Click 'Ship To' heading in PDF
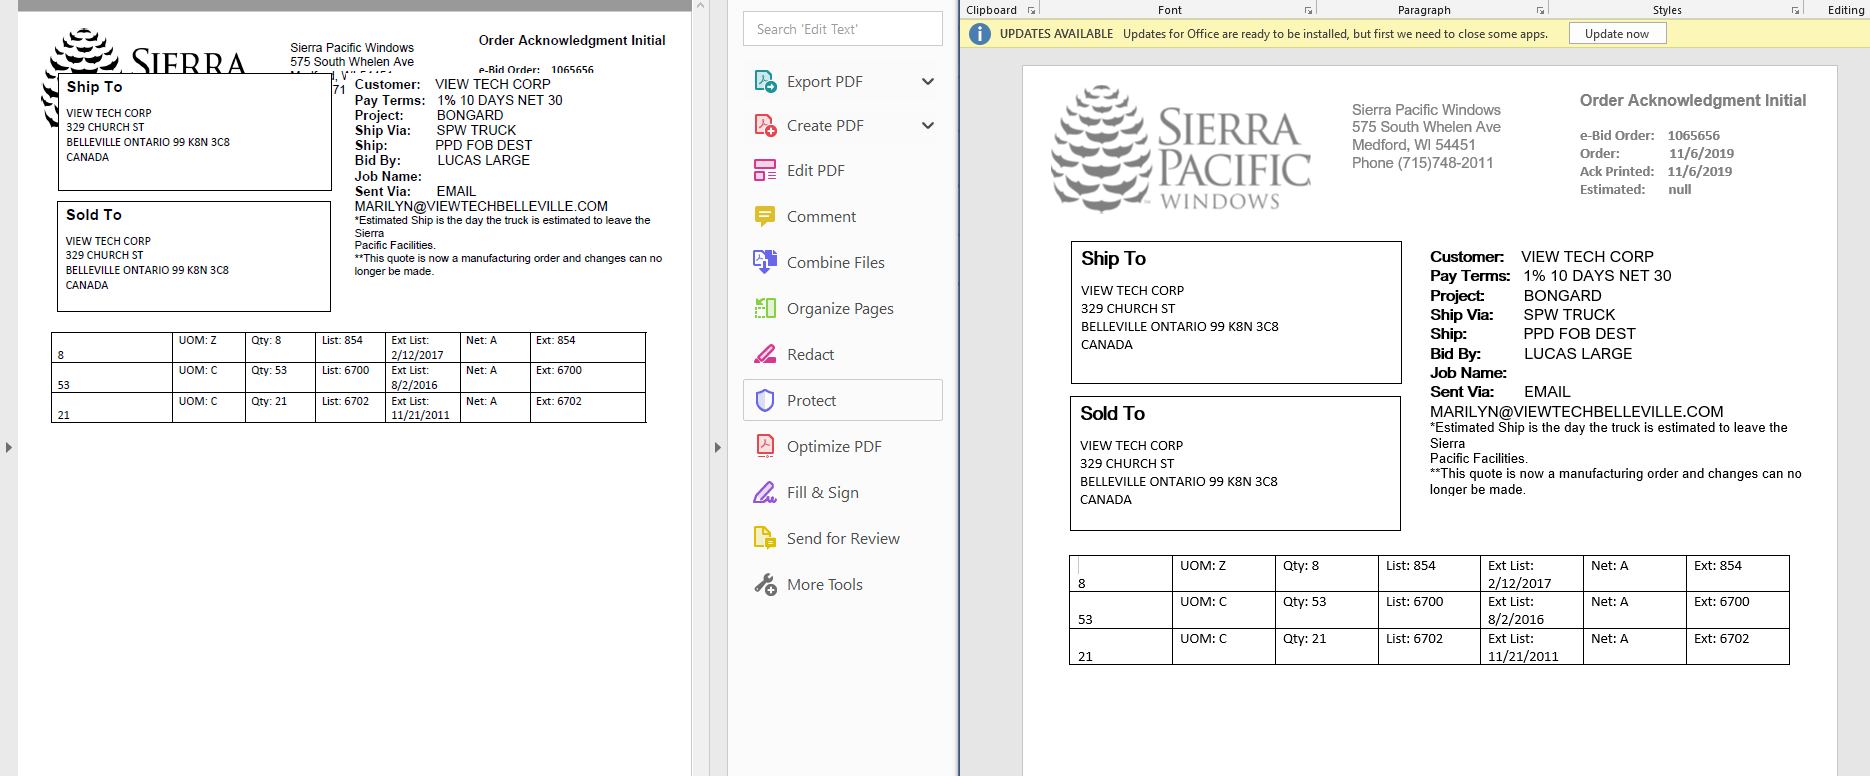1870x776 pixels. coord(94,87)
